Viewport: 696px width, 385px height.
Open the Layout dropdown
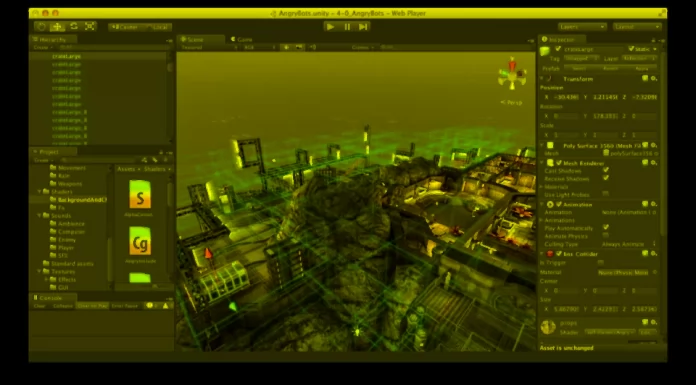point(637,27)
